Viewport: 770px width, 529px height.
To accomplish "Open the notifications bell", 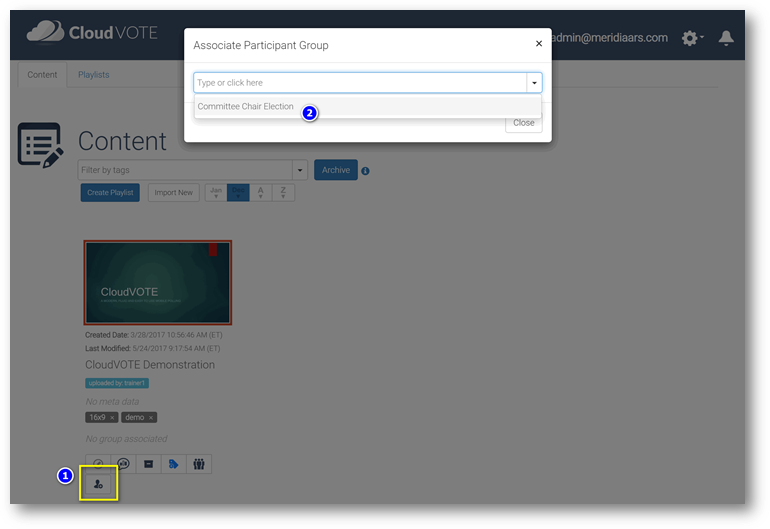I will (726, 38).
